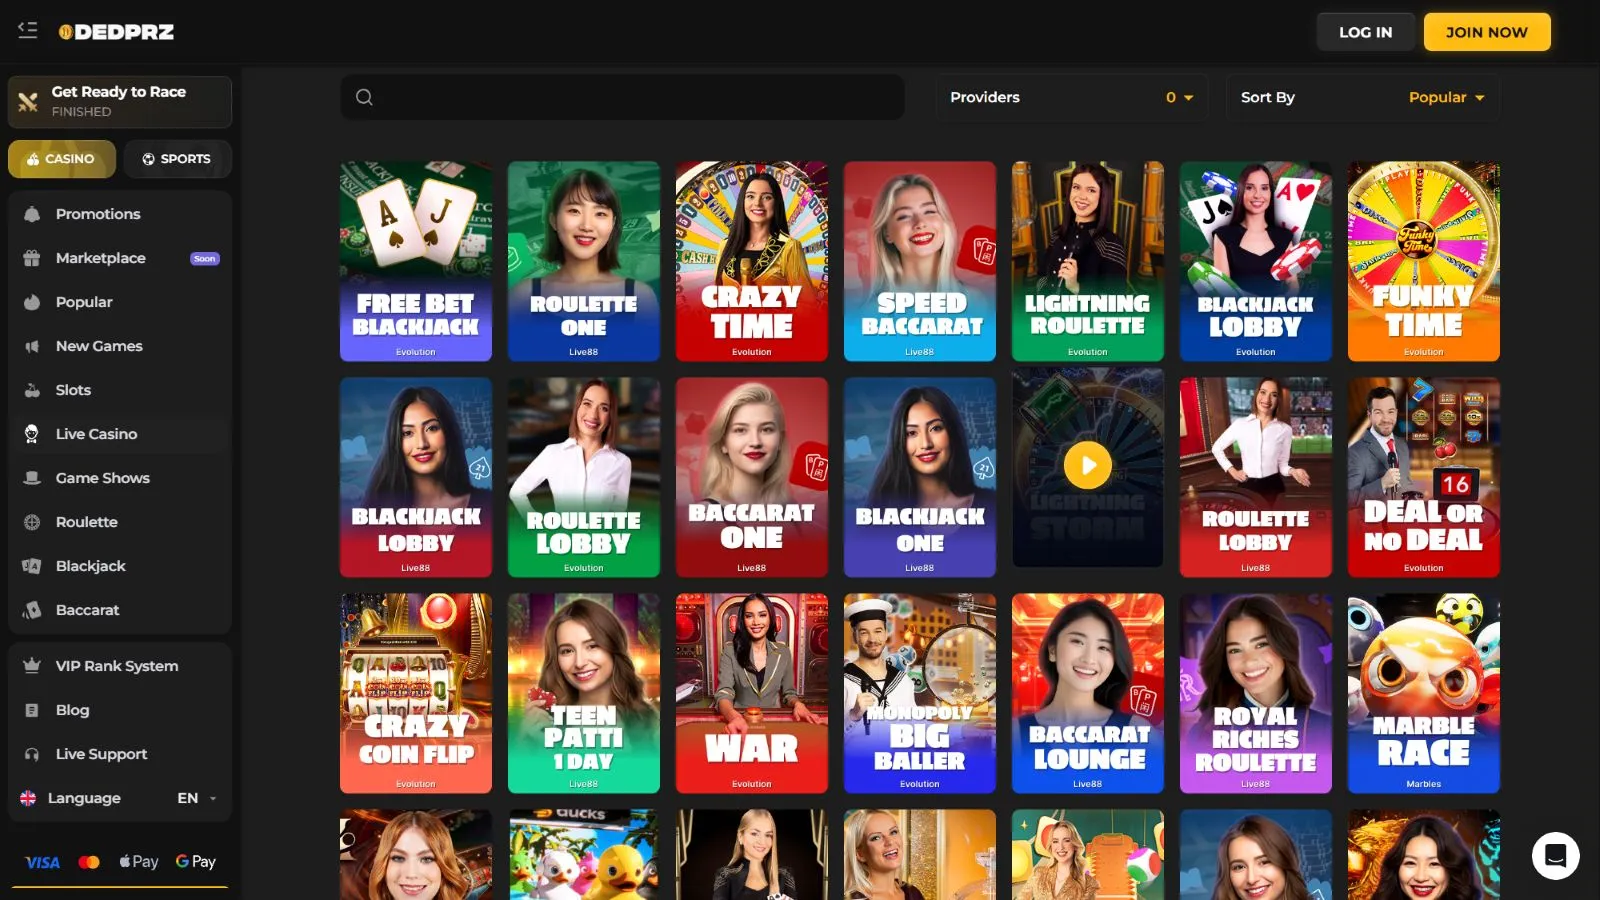The image size is (1600, 900).
Task: Click the Marketplace gift icon
Action: [32, 258]
